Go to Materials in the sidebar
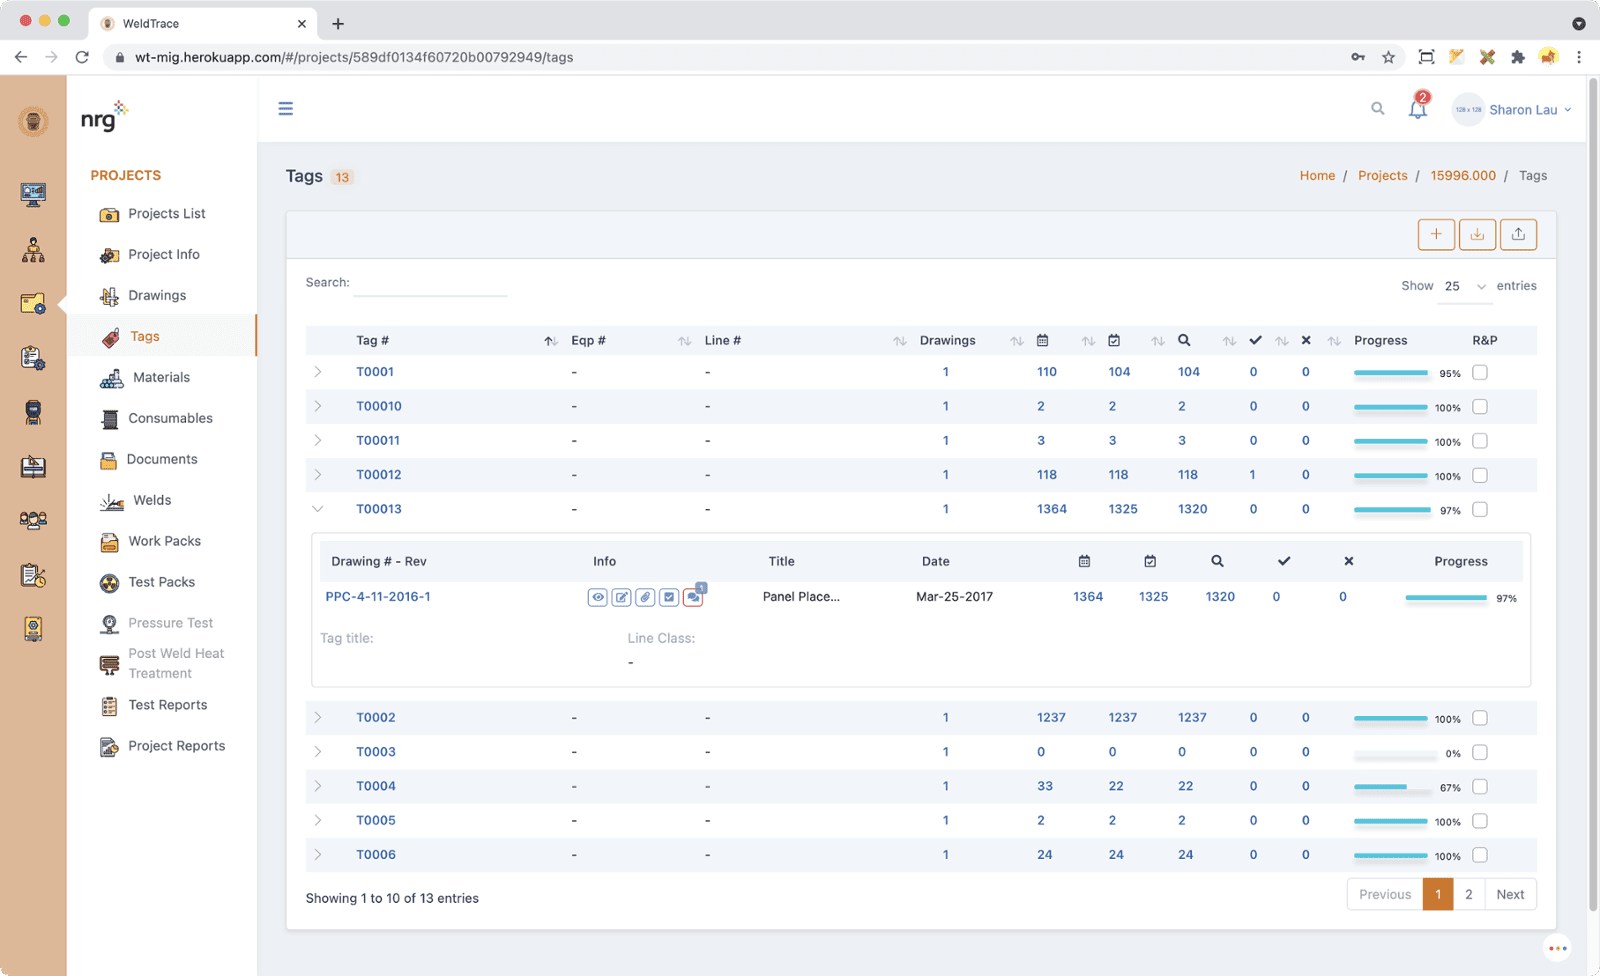 [161, 377]
